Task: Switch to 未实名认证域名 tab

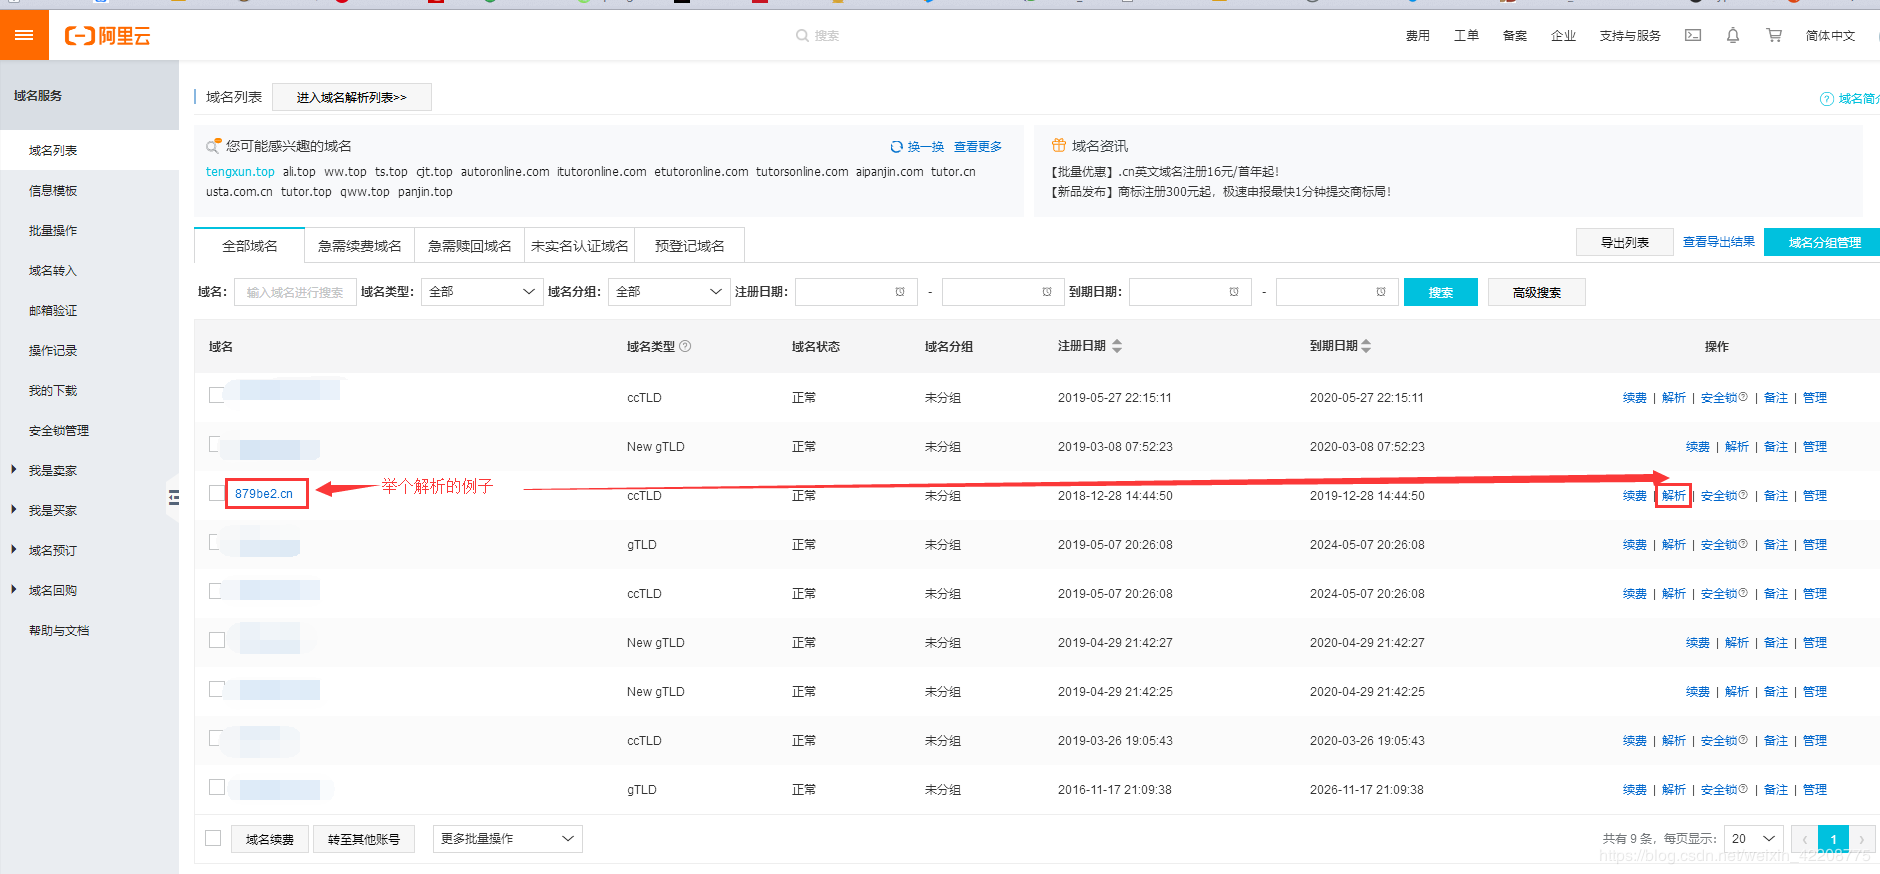Action: tap(580, 246)
